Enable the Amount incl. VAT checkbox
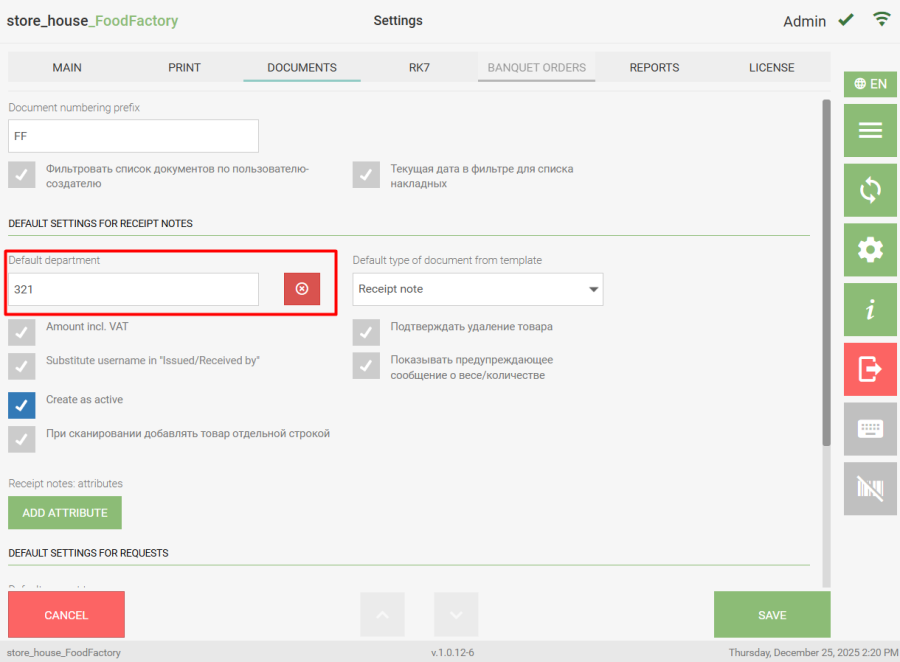The width and height of the screenshot is (900, 662). tap(22, 332)
